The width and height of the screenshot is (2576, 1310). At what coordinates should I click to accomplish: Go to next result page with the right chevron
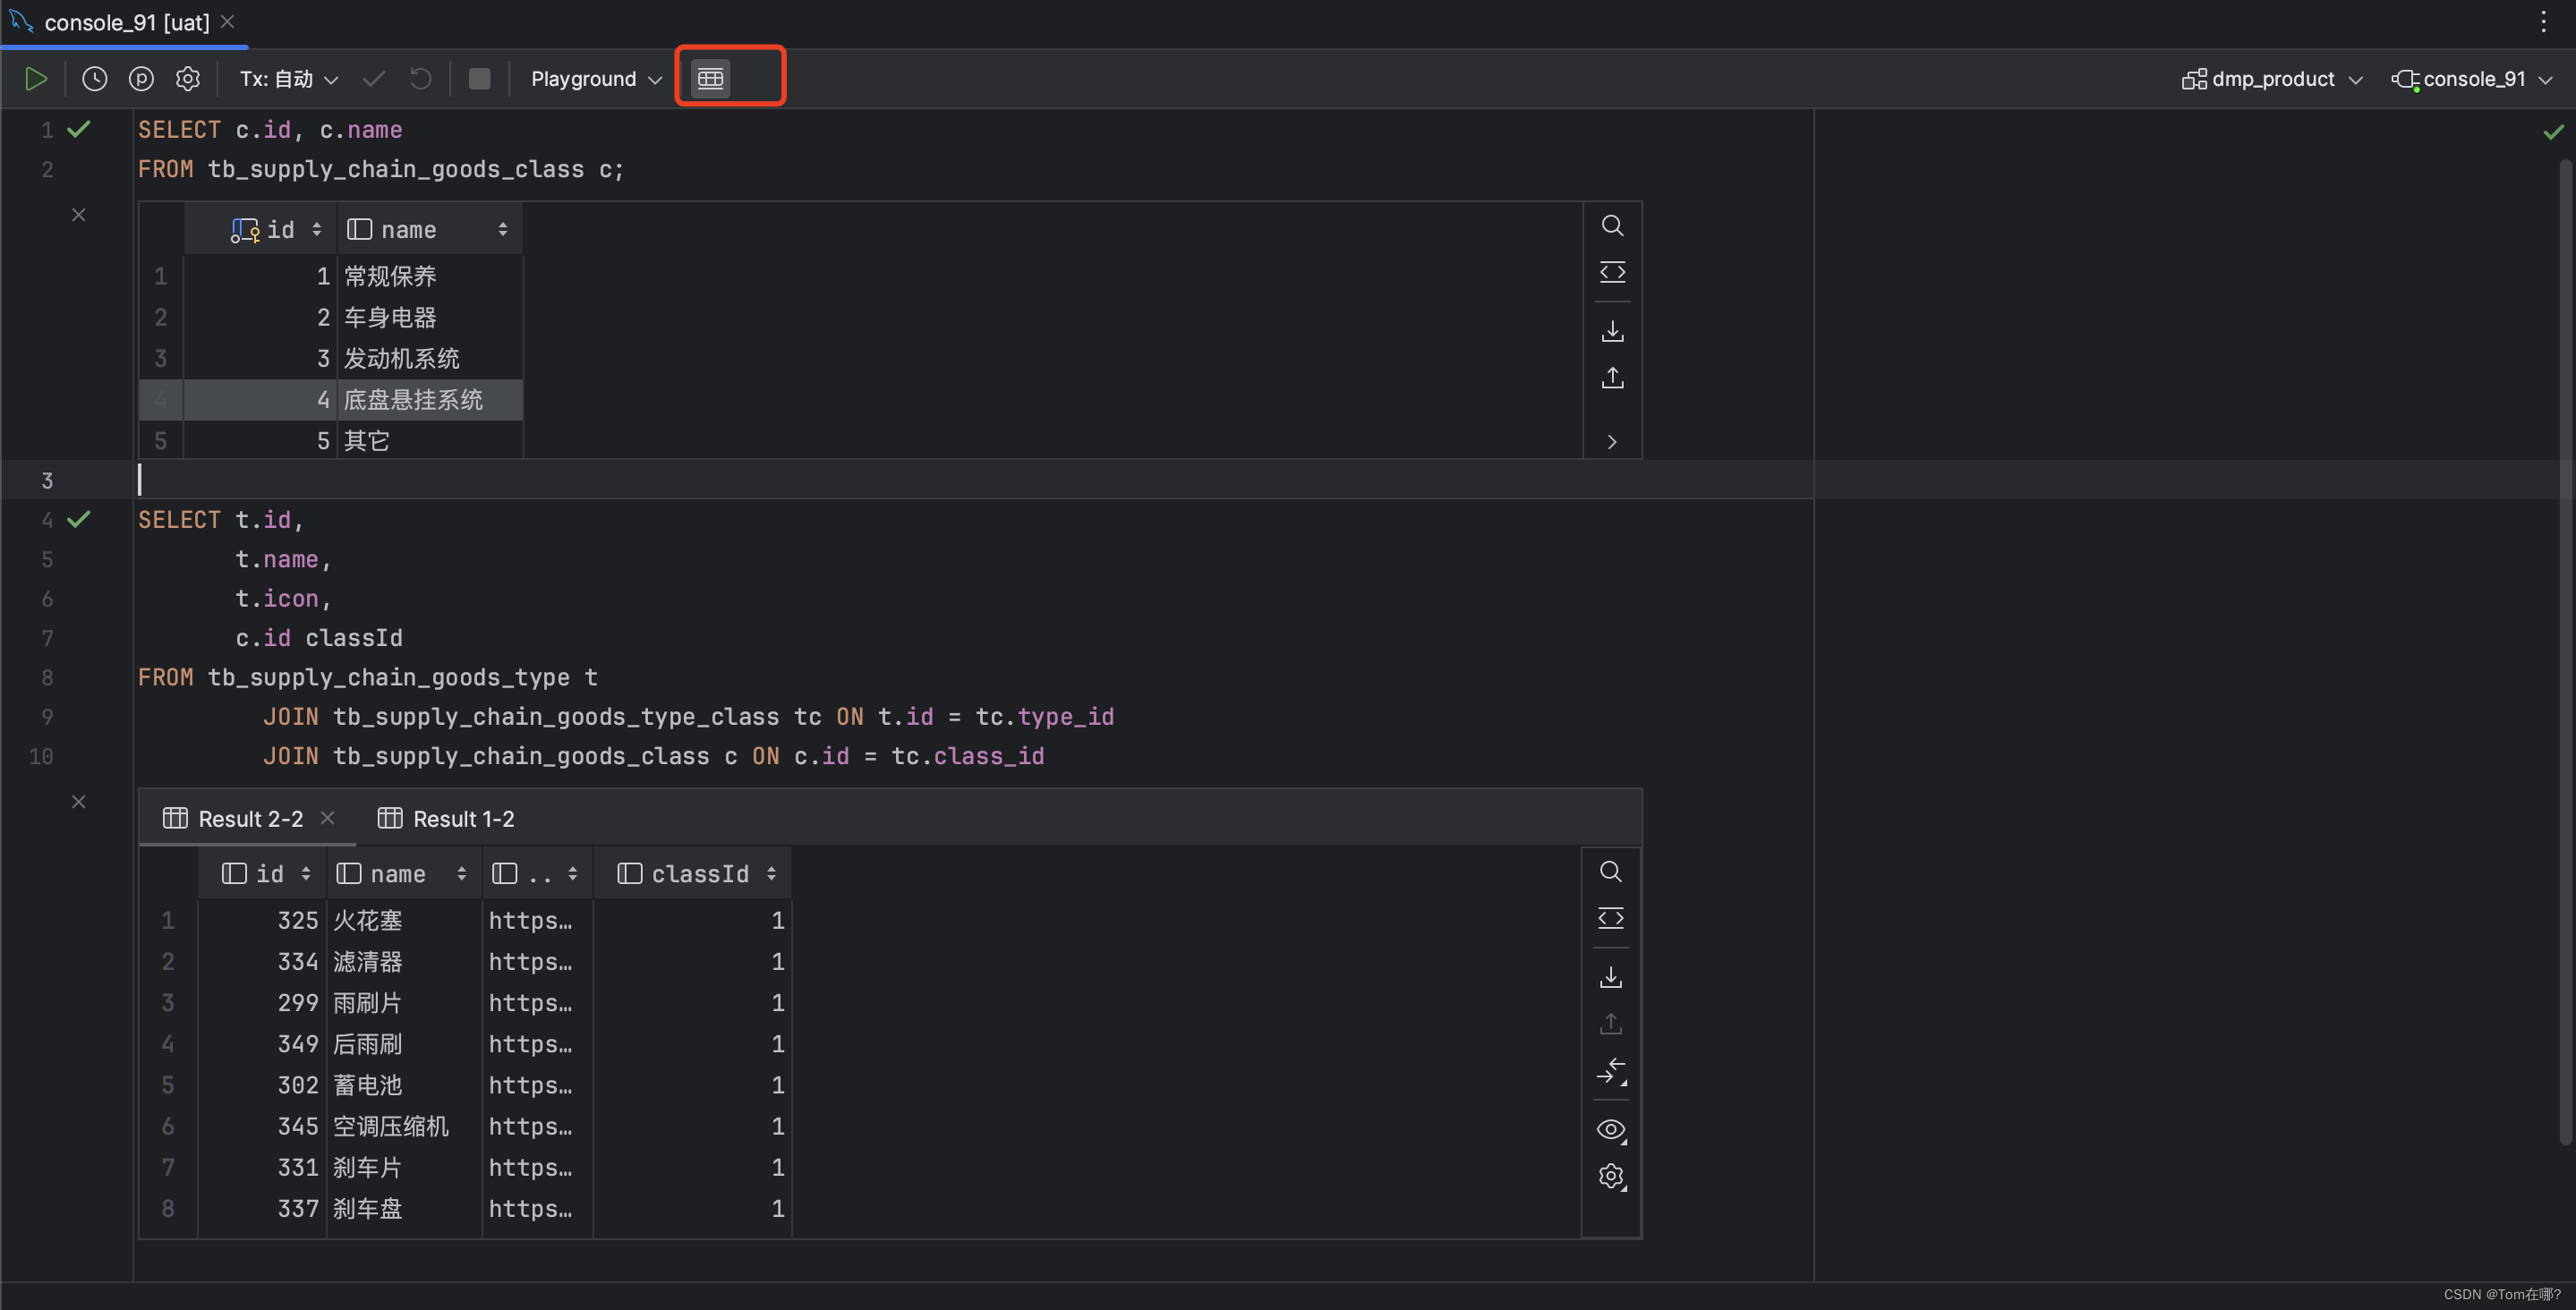click(1611, 441)
